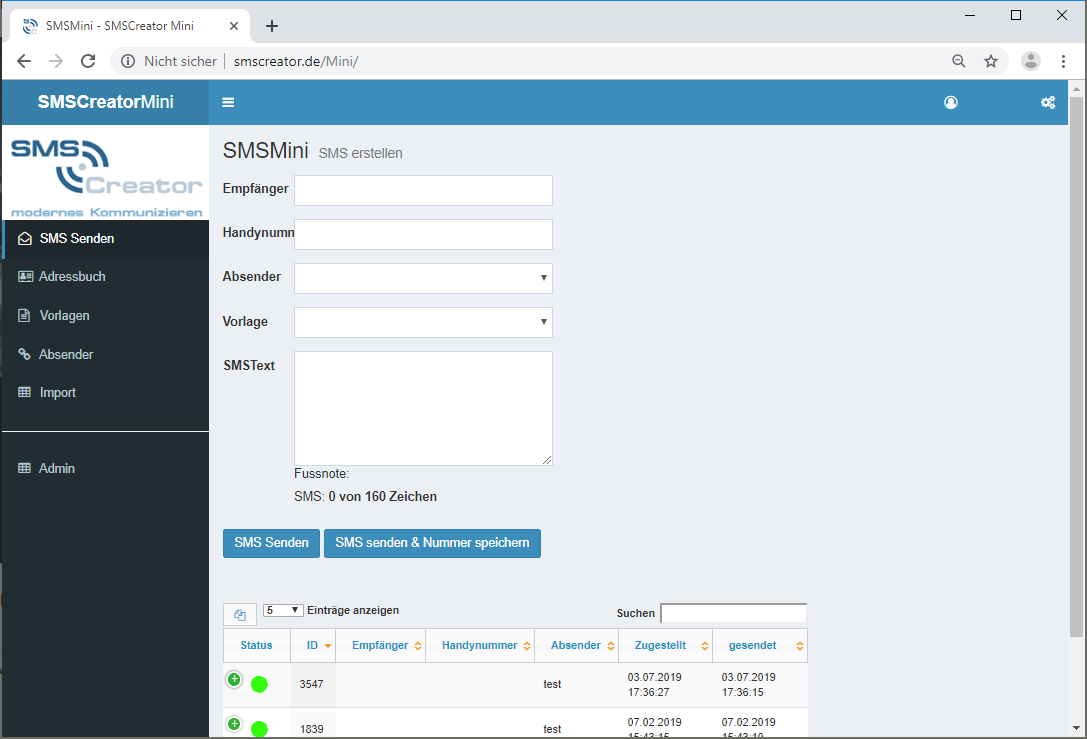The width and height of the screenshot is (1087, 739).
Task: Sort table by ID column
Action: tap(313, 645)
